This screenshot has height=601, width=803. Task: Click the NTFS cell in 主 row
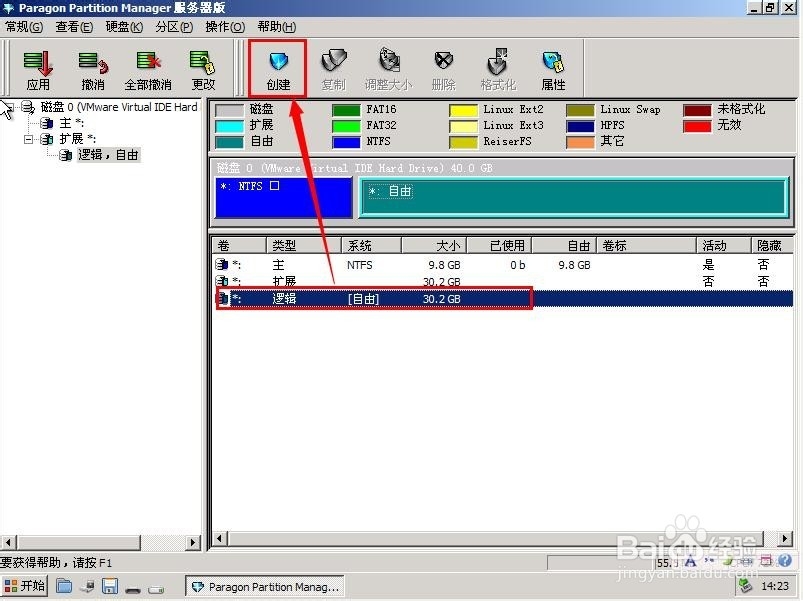[360, 265]
